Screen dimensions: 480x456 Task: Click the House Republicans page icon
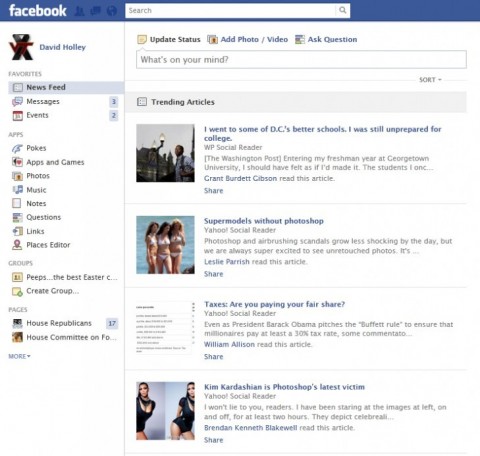pyautogui.click(x=17, y=323)
